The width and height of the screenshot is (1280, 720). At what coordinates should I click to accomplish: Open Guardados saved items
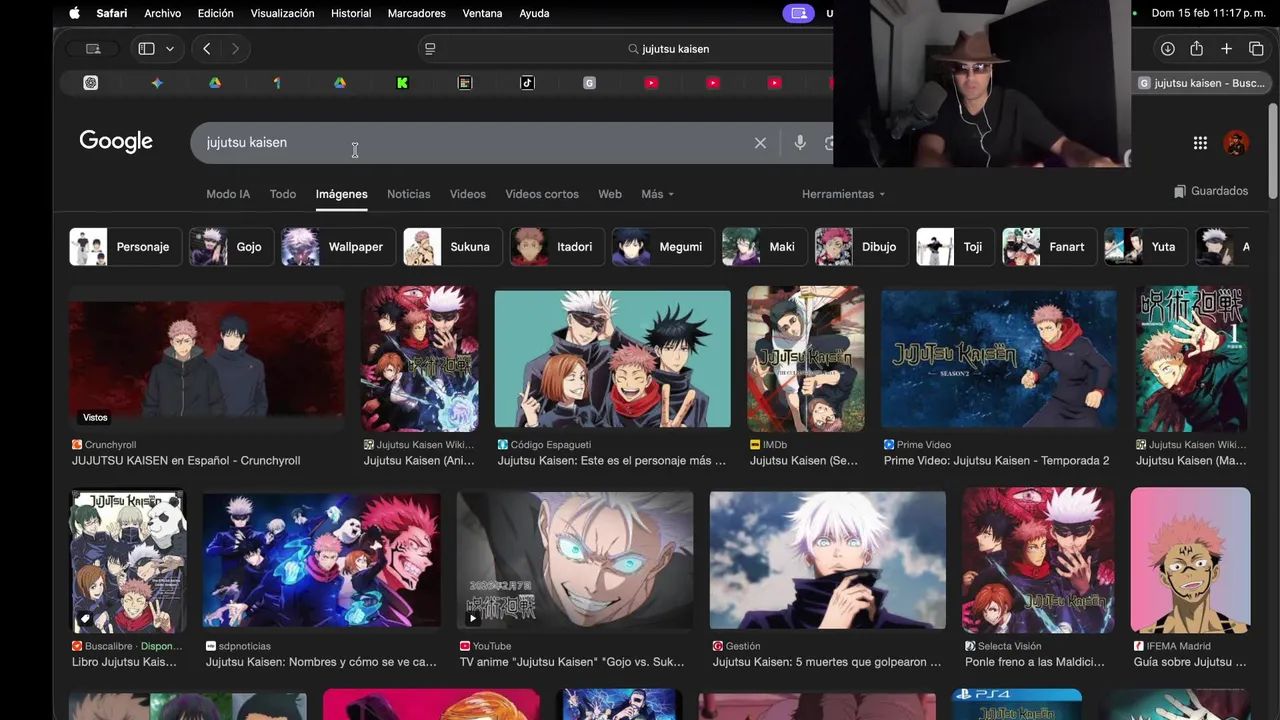click(x=1210, y=191)
